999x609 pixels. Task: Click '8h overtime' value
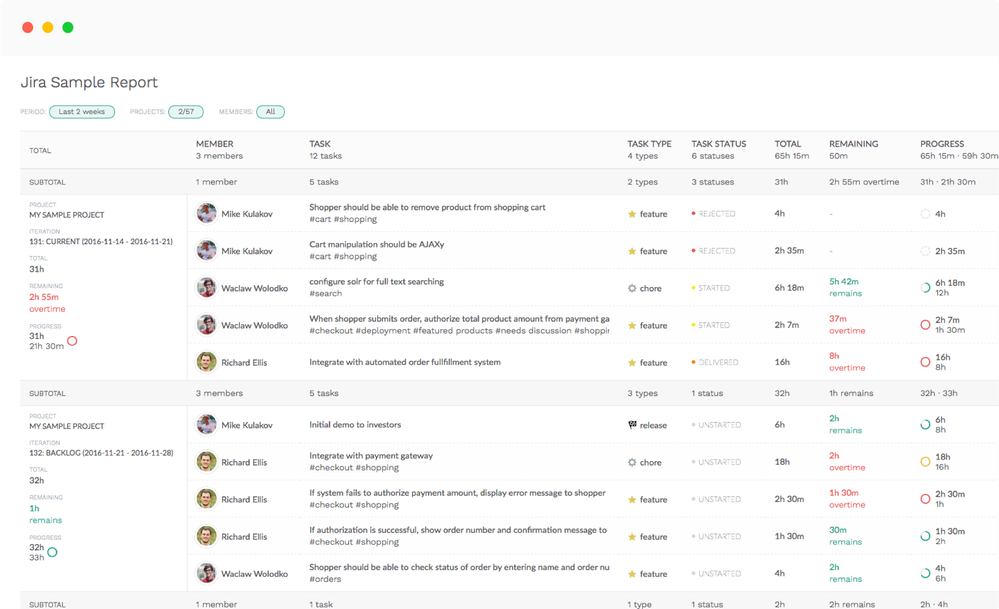847,362
